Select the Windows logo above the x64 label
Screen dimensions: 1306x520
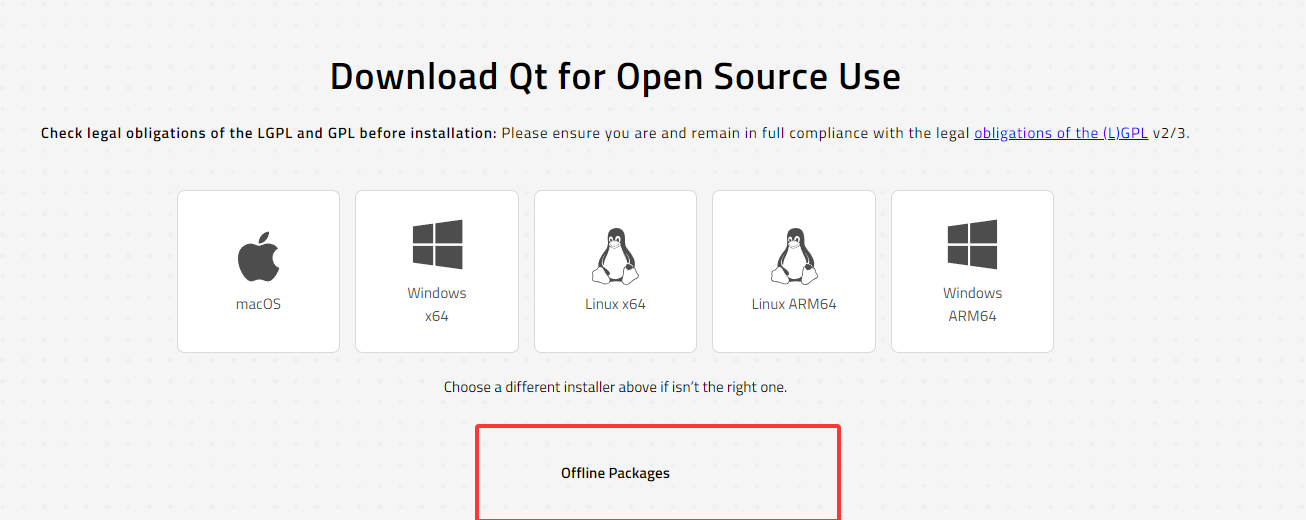[437, 245]
